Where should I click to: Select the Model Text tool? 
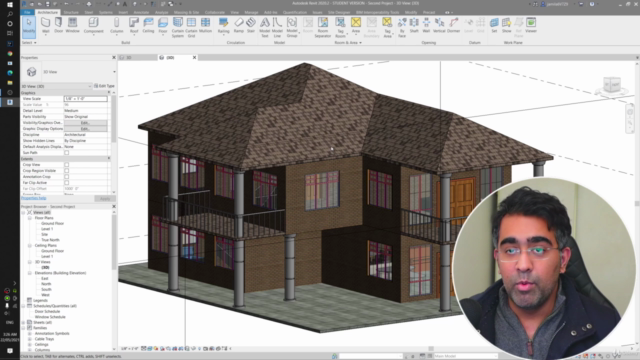(264, 27)
